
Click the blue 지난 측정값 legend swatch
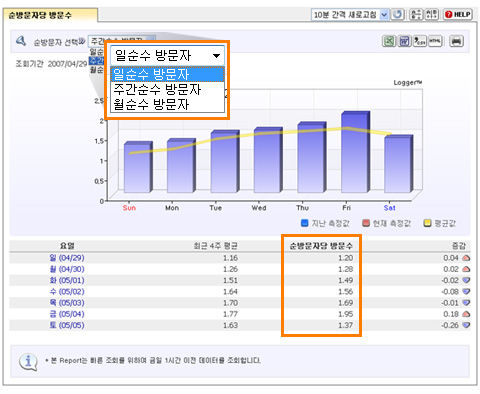(x=304, y=223)
